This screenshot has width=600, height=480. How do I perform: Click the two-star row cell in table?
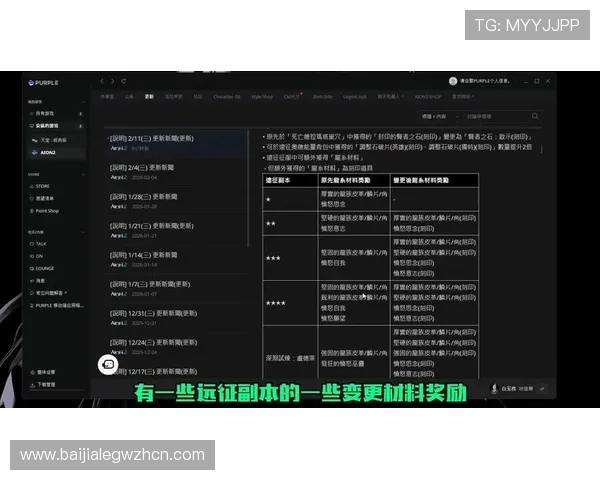(x=290, y=224)
